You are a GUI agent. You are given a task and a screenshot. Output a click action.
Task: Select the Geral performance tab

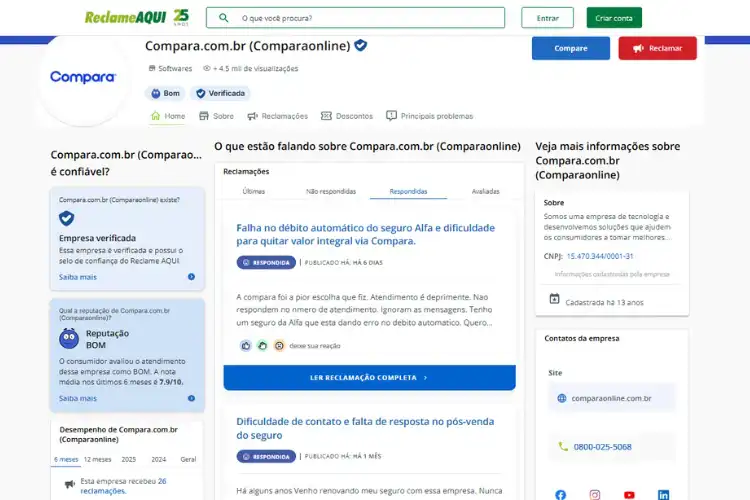[x=188, y=459]
